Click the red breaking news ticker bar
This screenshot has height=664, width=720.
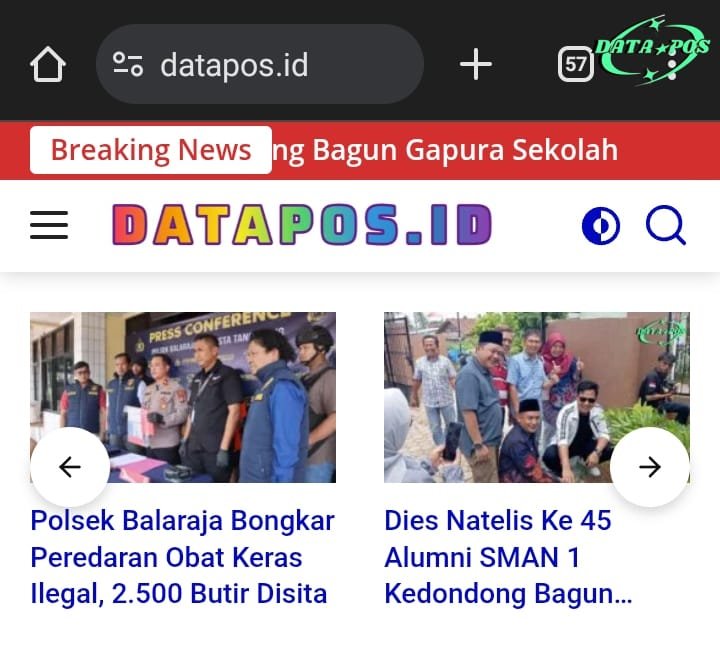pyautogui.click(x=360, y=150)
